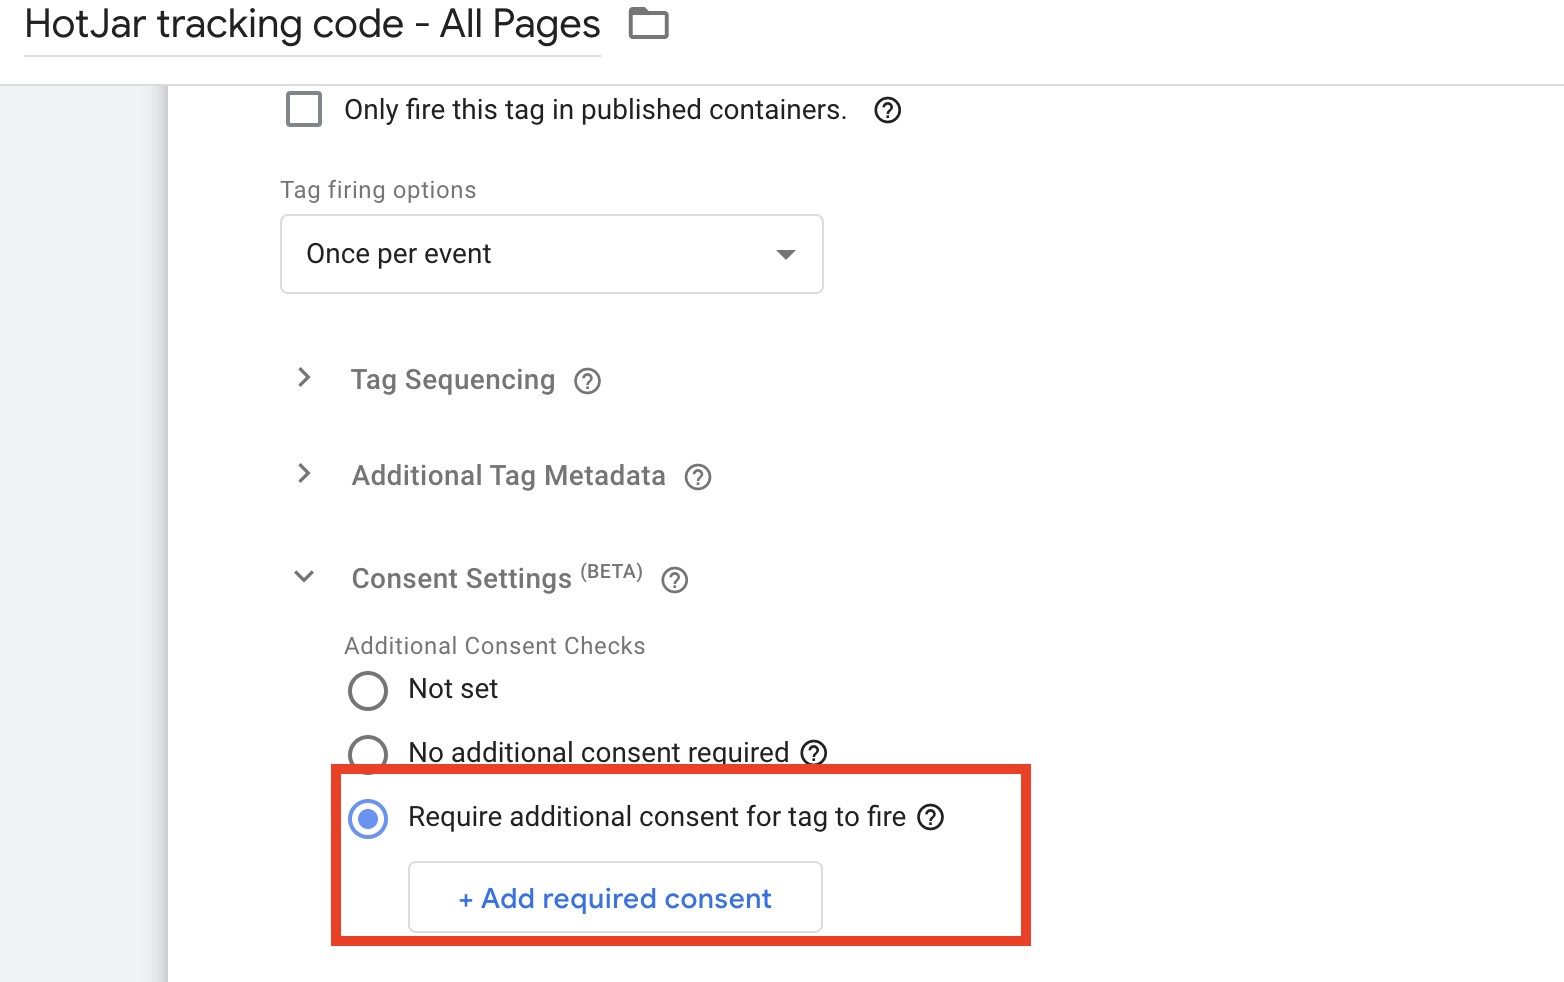Screen dimensions: 1564x982
Task: Select No additional consent required radio
Action: (x=368, y=752)
